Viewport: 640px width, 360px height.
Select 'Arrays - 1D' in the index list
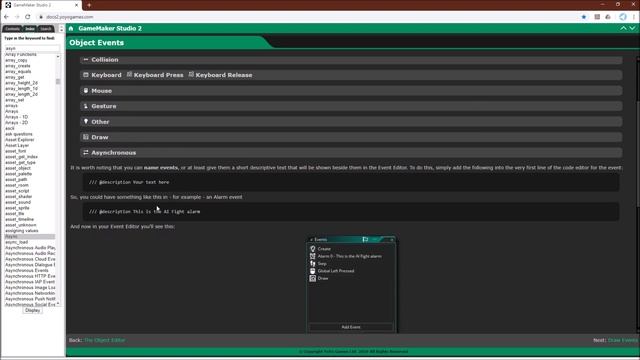(x=16, y=117)
